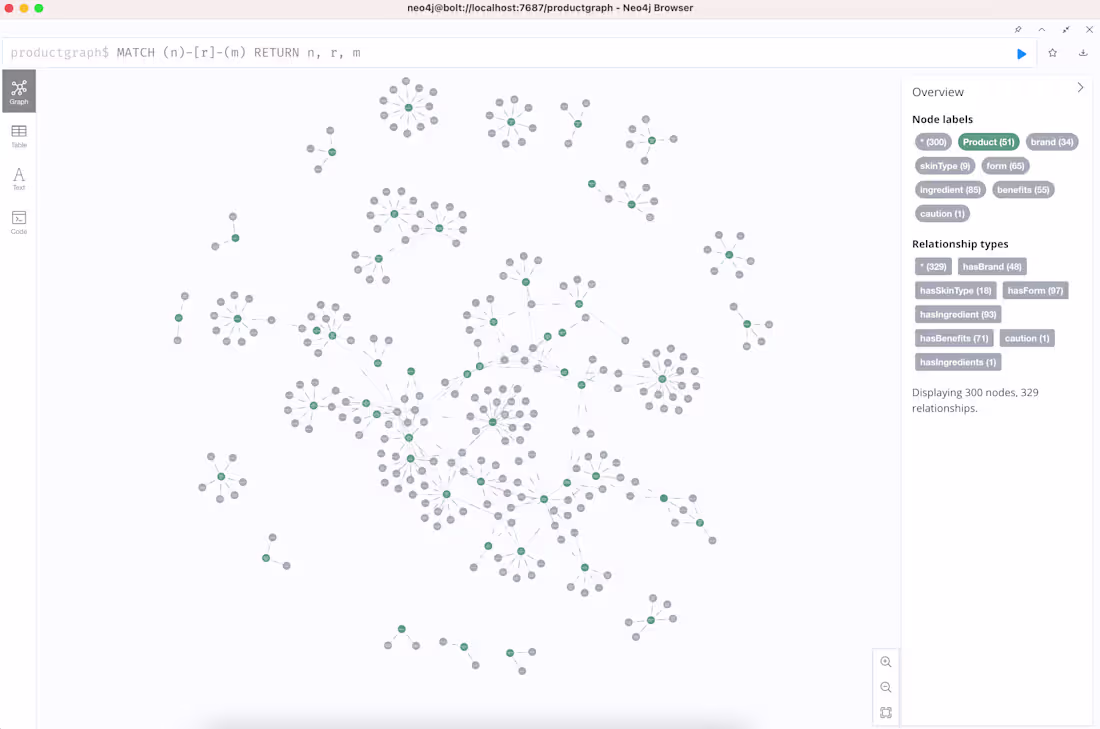Open the Code result view icon
This screenshot has height=729, width=1100.
pyautogui.click(x=18, y=221)
